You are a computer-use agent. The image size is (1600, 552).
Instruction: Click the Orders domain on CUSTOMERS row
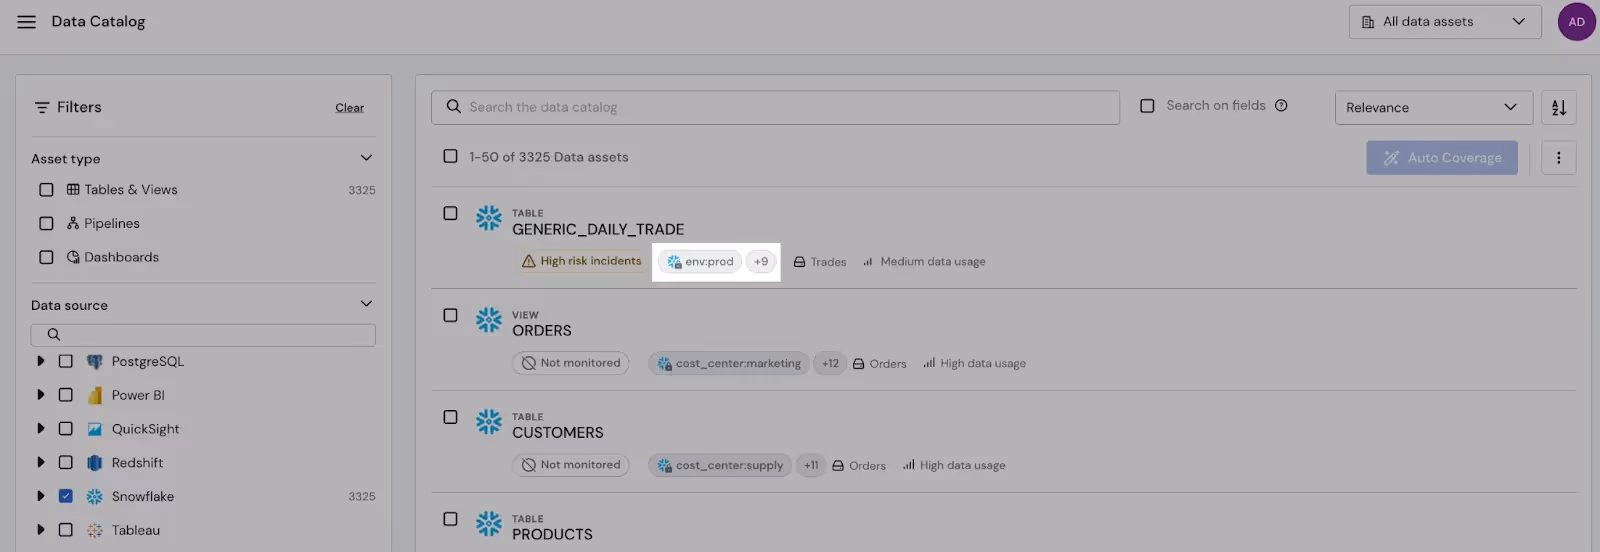tap(859, 466)
